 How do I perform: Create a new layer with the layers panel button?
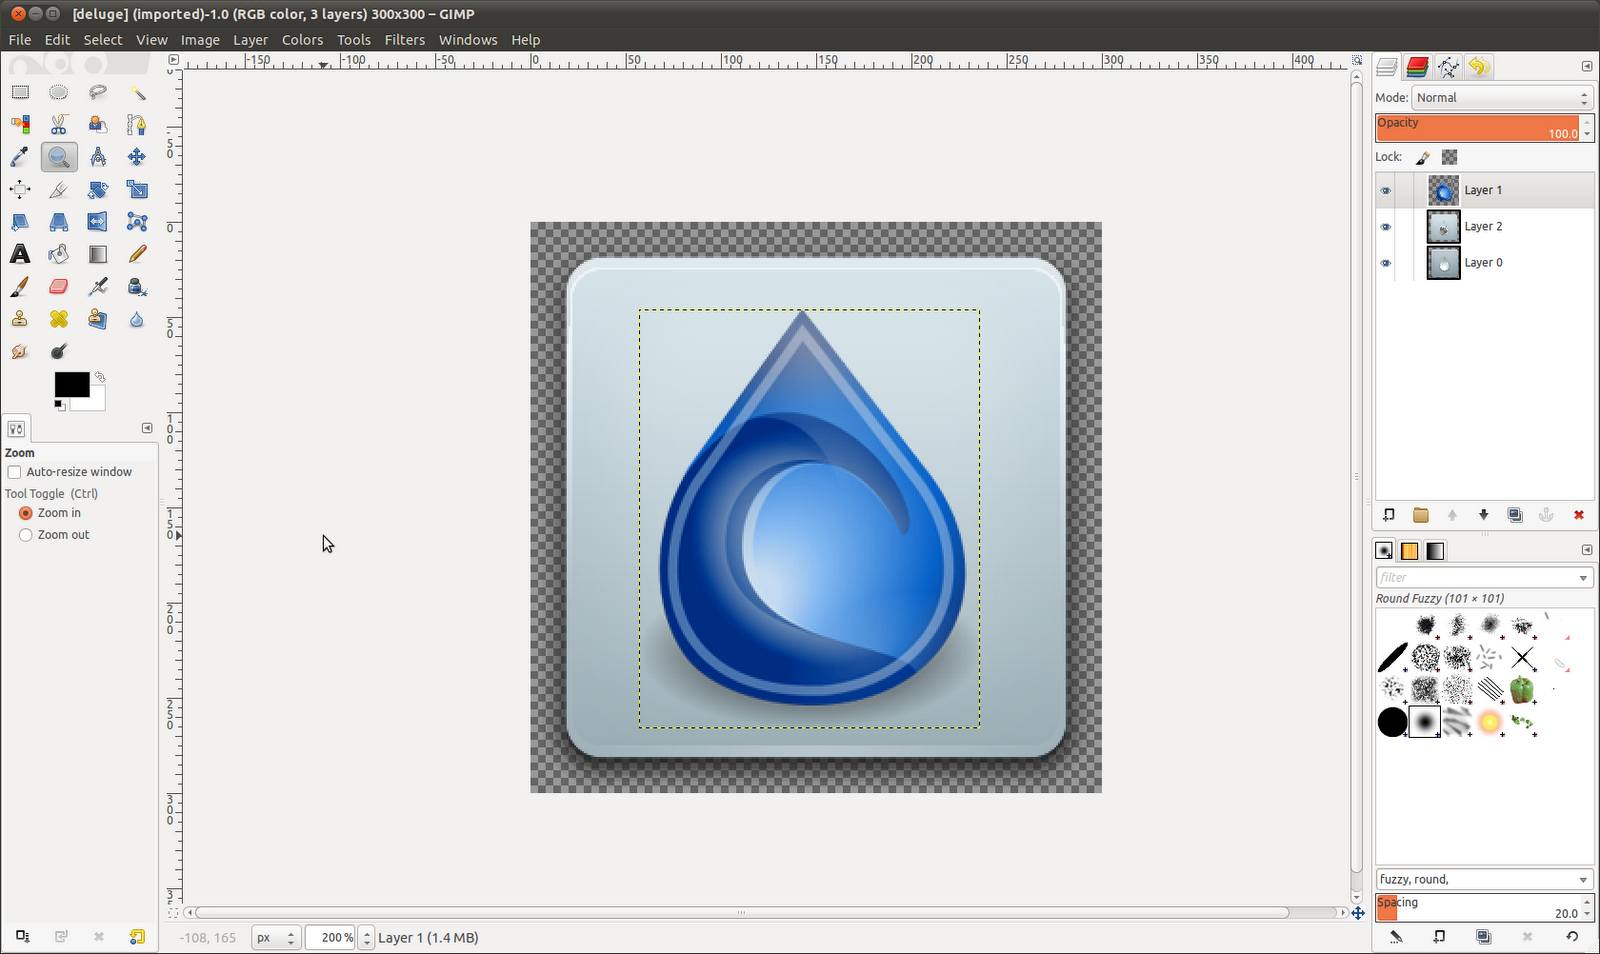coord(1389,515)
